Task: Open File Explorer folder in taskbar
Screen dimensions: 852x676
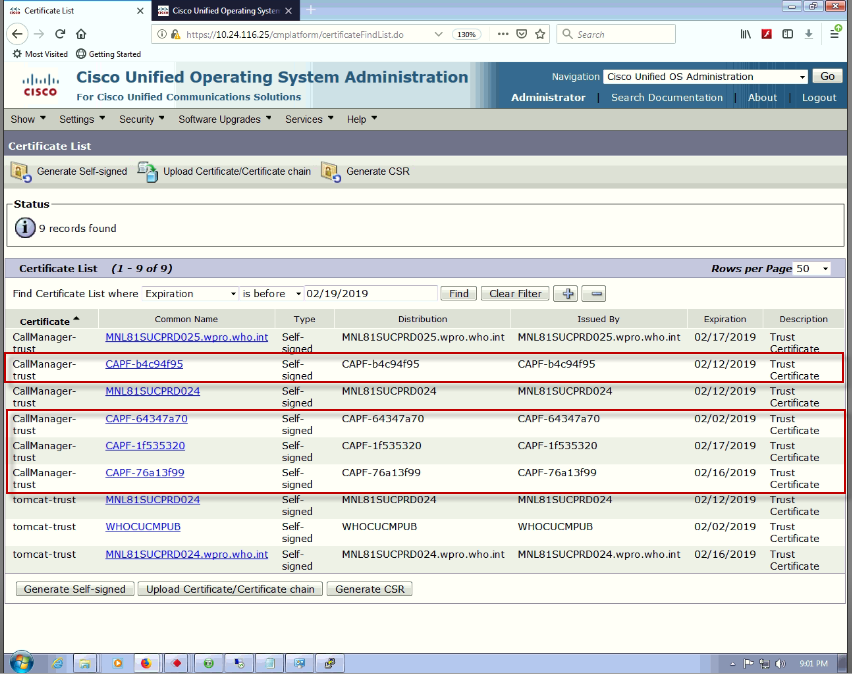Action: [85, 664]
